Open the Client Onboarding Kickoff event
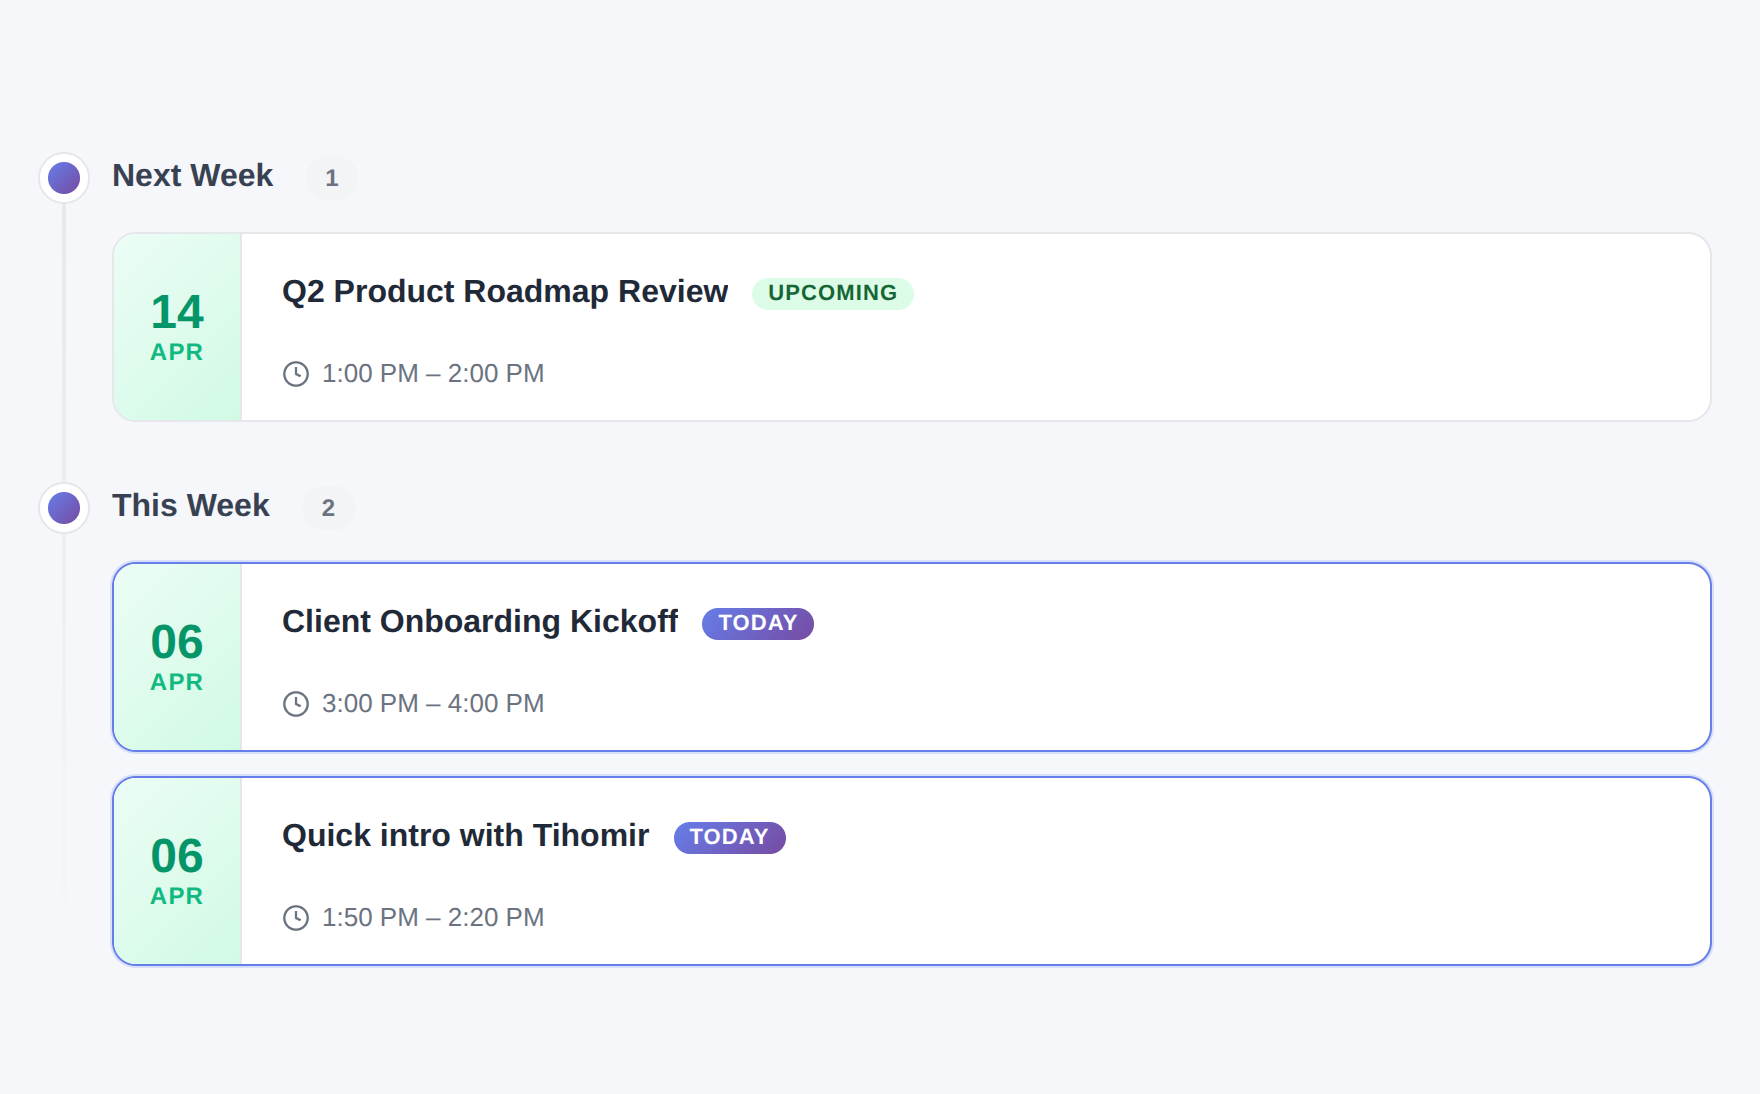1760x1094 pixels. (912, 657)
